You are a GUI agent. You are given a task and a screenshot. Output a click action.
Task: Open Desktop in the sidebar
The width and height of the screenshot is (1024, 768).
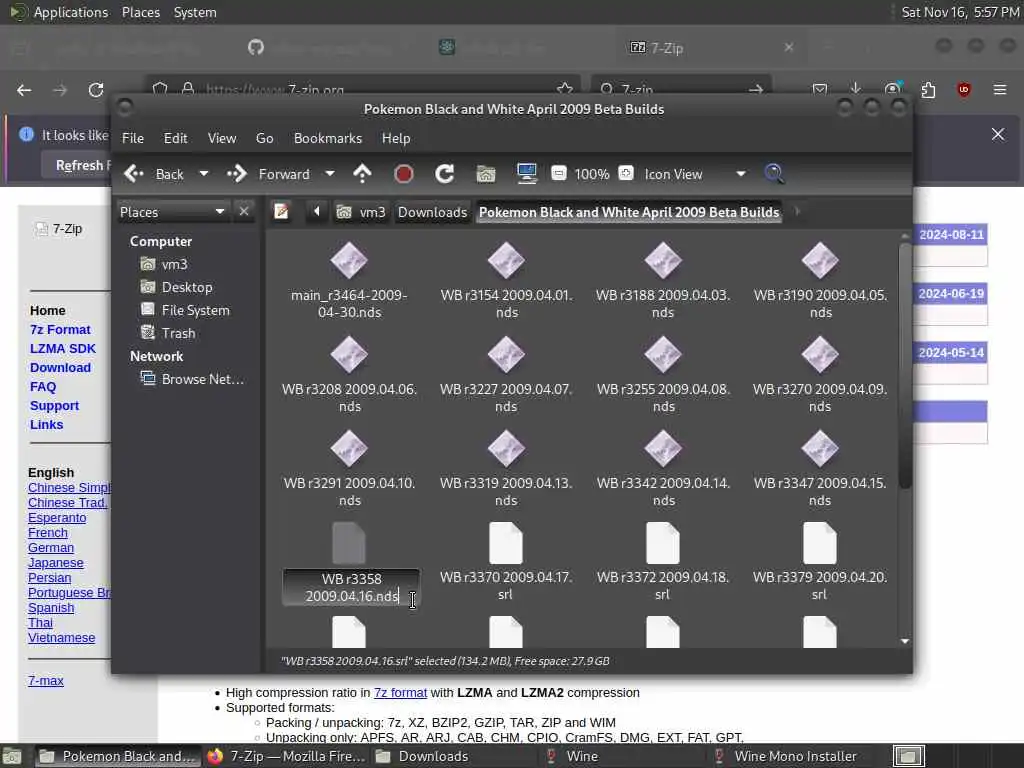[x=177, y=287]
